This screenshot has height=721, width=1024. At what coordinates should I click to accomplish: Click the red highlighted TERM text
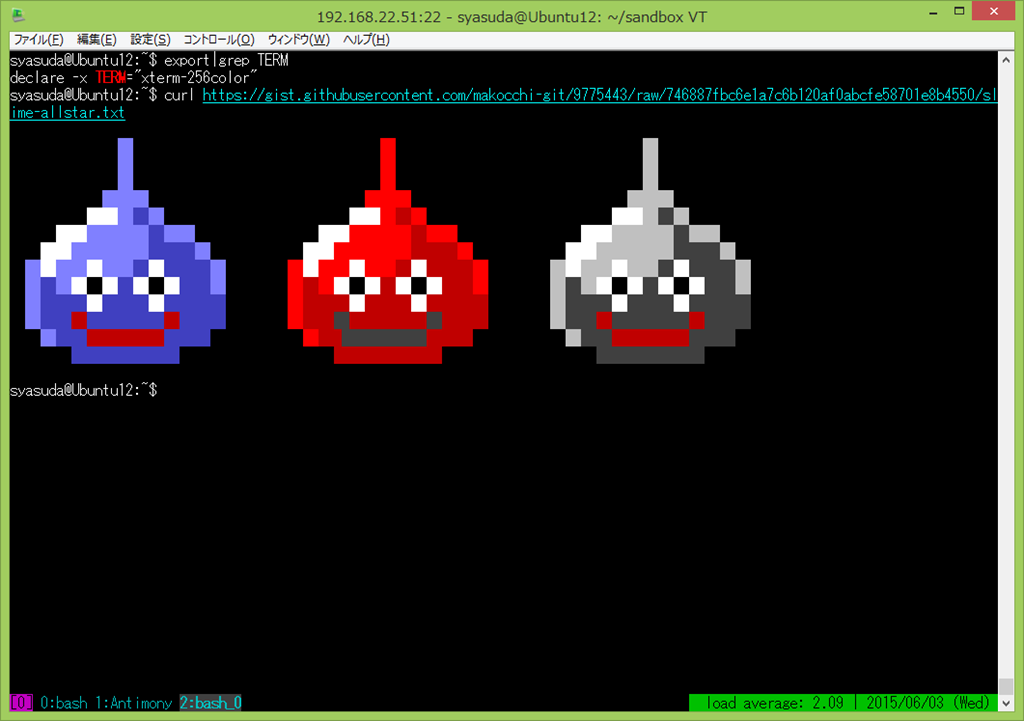[111, 78]
